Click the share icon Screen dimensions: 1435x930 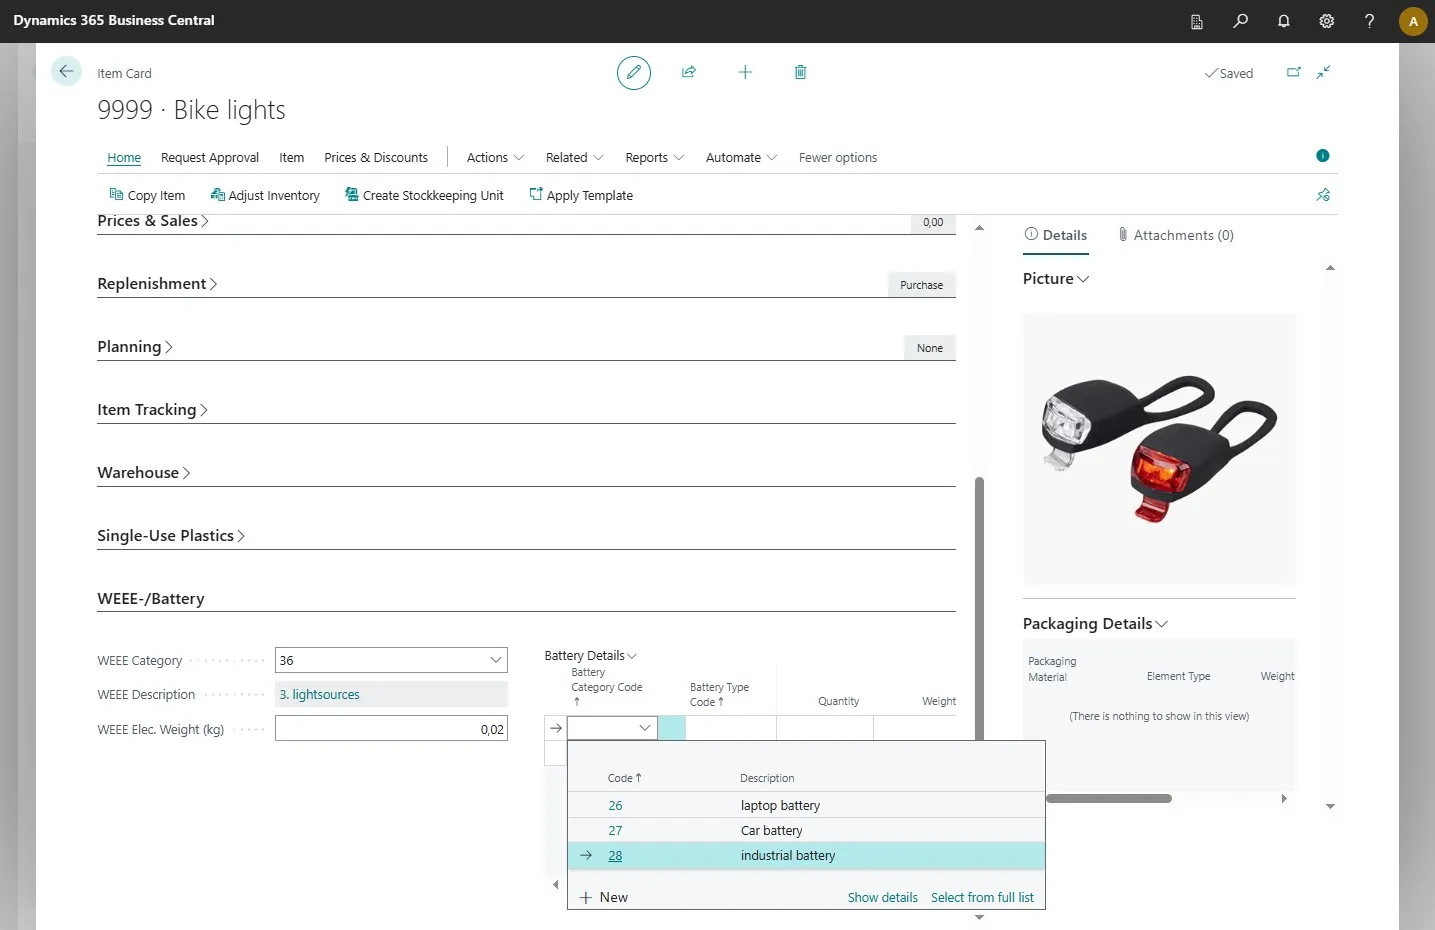click(689, 72)
